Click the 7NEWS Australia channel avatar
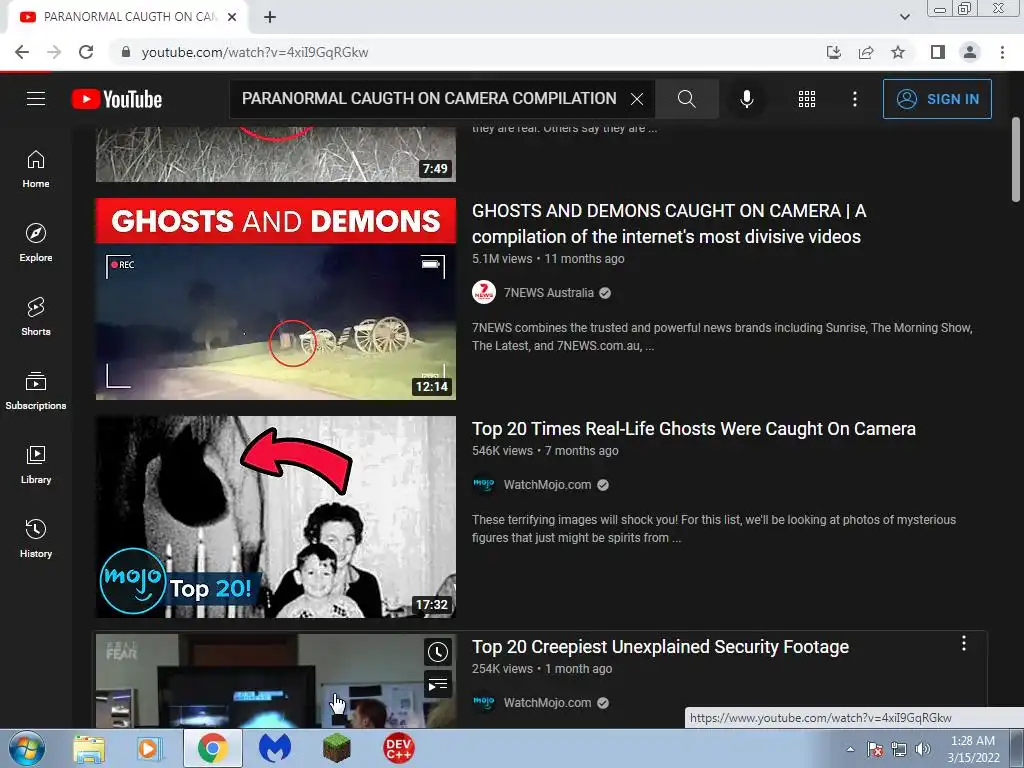Viewport: 1024px width, 768px height. coord(484,293)
